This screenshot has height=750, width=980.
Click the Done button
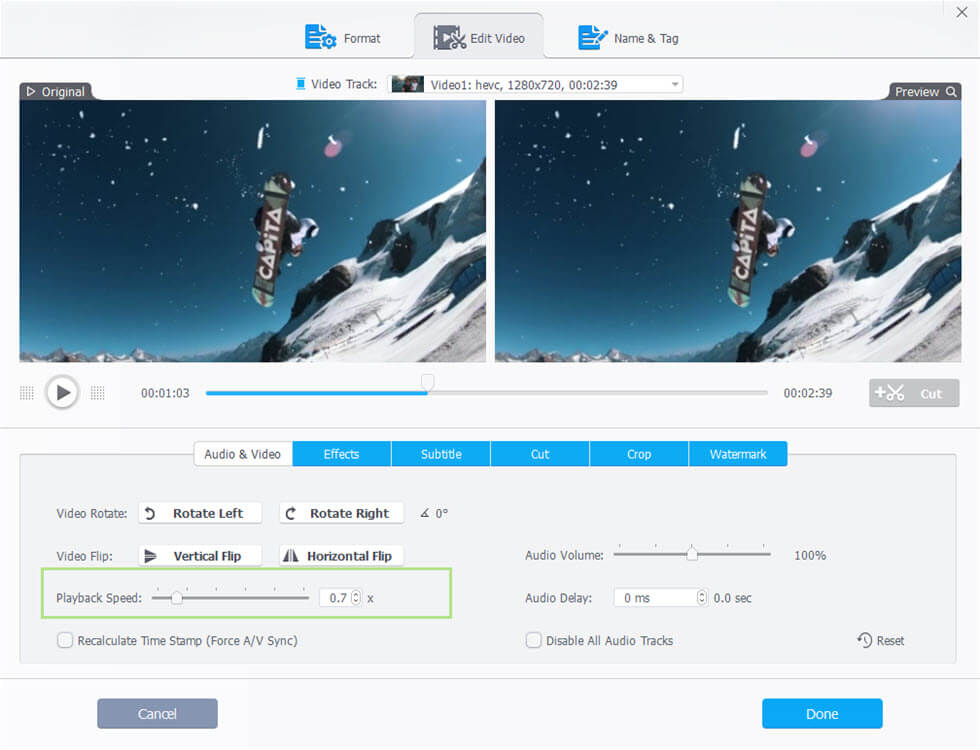tap(822, 714)
